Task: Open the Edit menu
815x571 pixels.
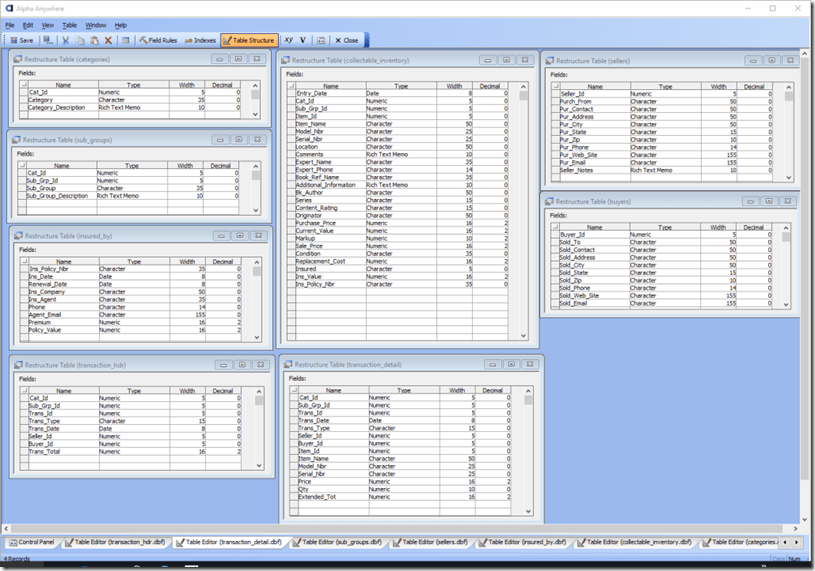Action: pyautogui.click(x=28, y=25)
